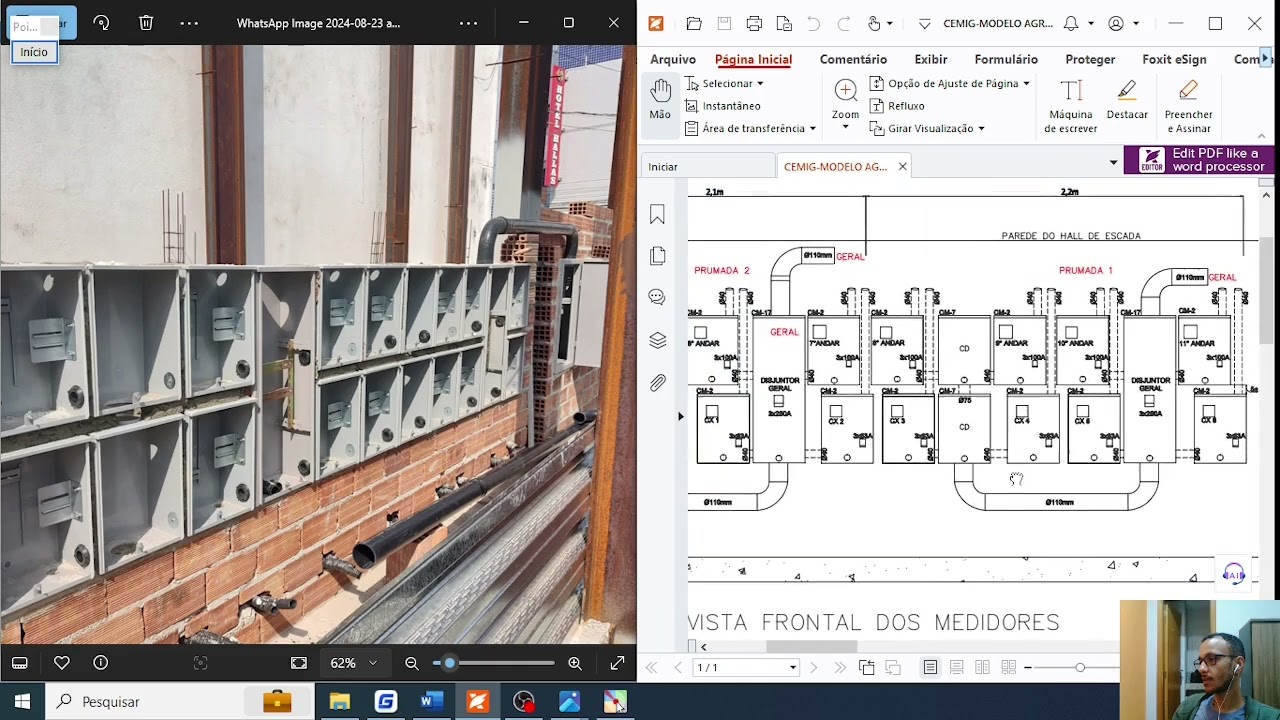The width and height of the screenshot is (1280, 720).
Task: Switch to the Proteger ribbon tab
Action: pyautogui.click(x=1090, y=60)
